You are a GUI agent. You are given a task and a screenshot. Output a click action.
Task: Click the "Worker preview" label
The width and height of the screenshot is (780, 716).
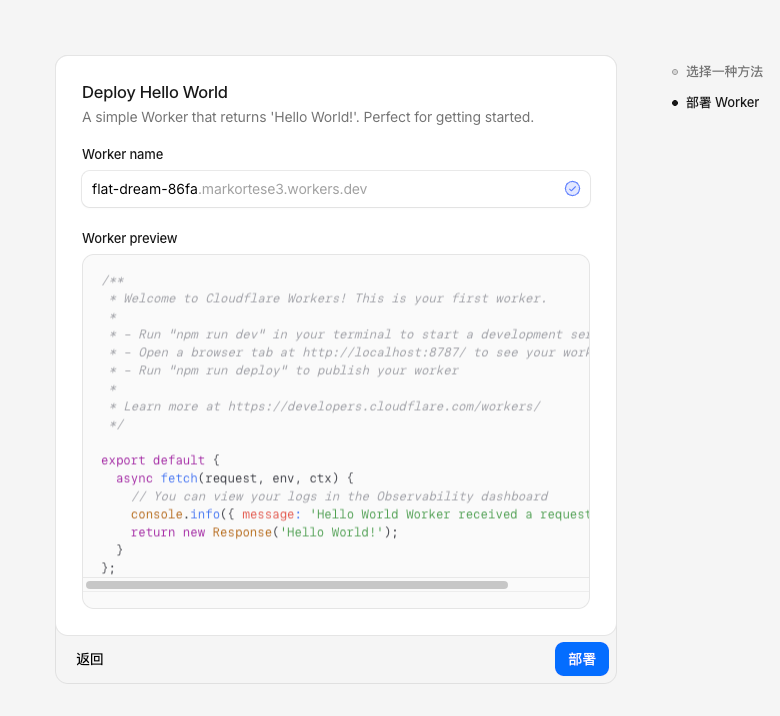point(130,238)
